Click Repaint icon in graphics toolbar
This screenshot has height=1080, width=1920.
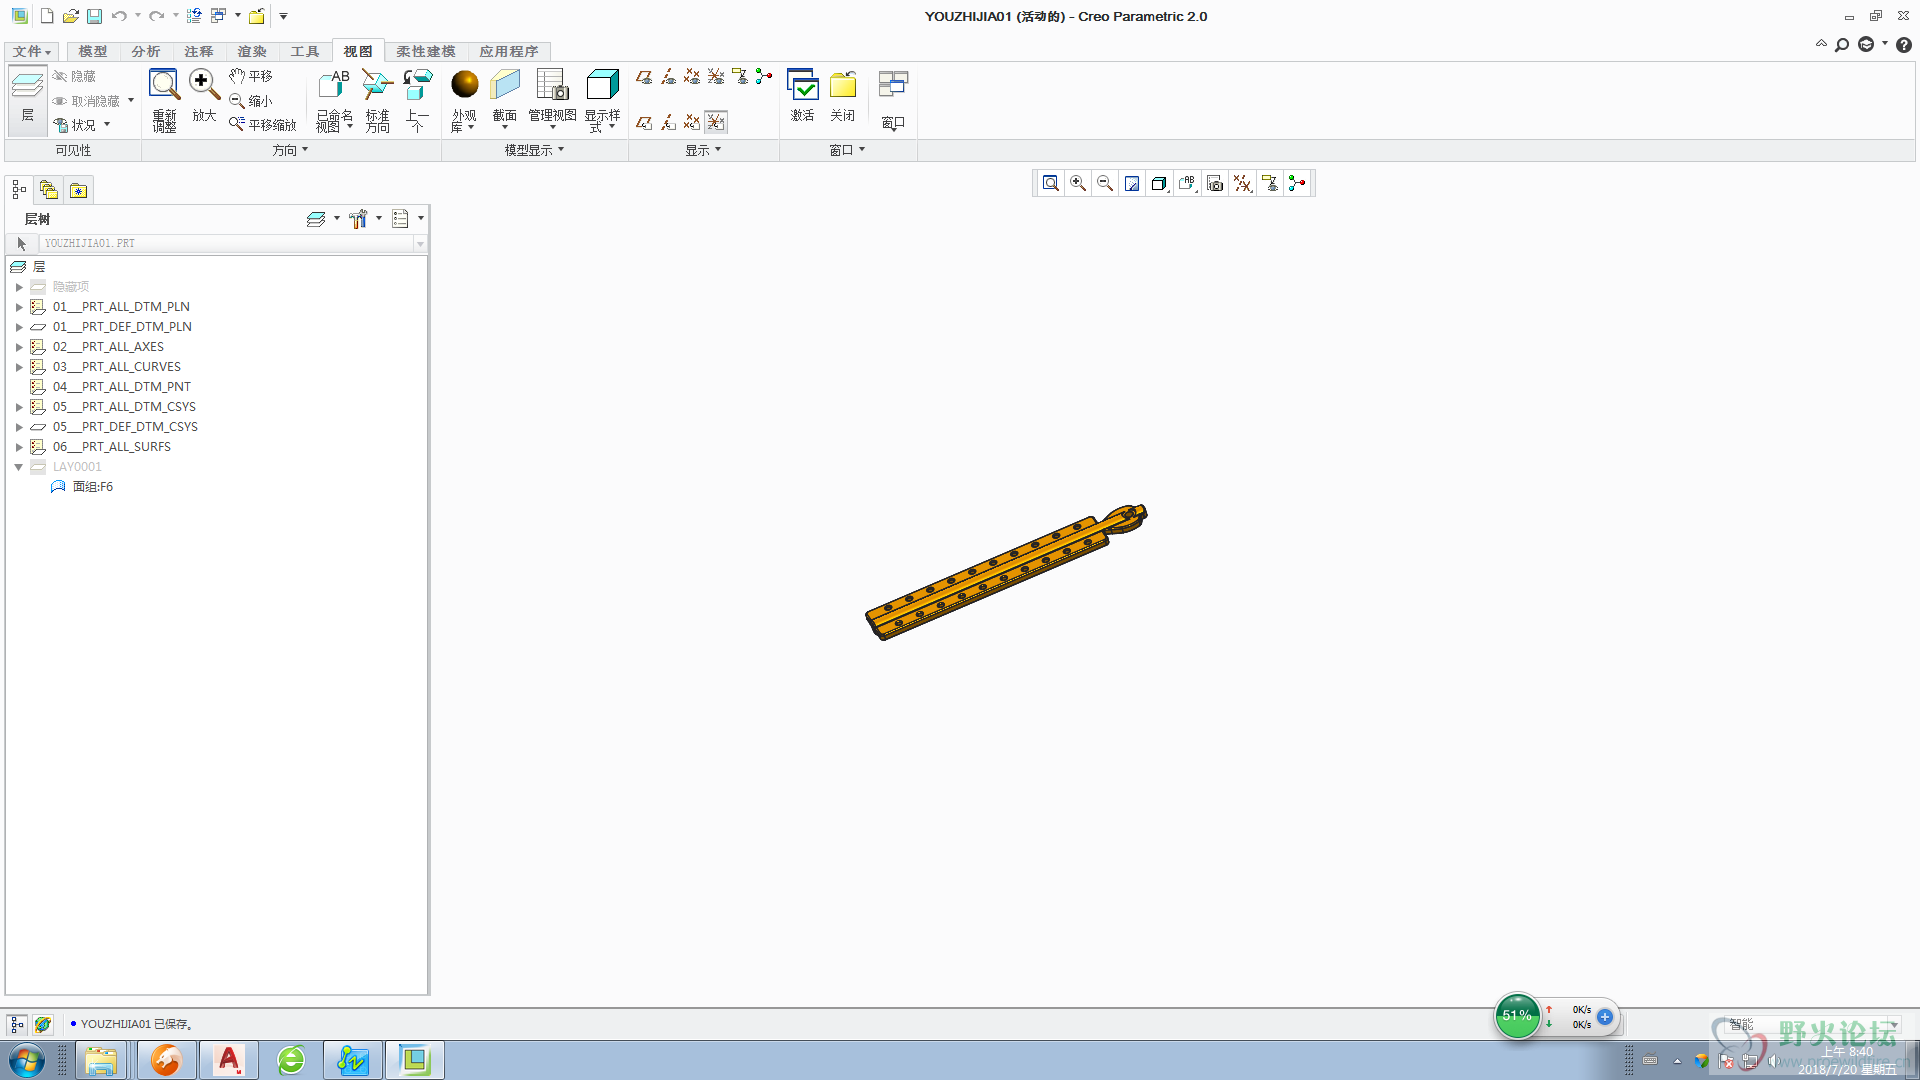pos(1132,183)
